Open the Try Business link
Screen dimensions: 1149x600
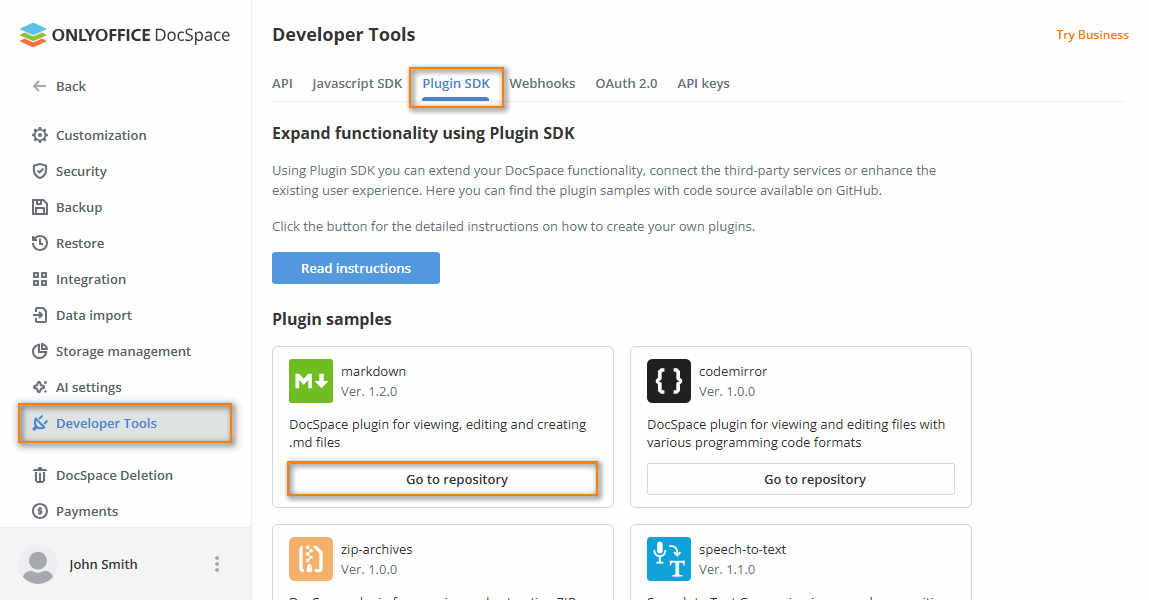pyautogui.click(x=1092, y=34)
